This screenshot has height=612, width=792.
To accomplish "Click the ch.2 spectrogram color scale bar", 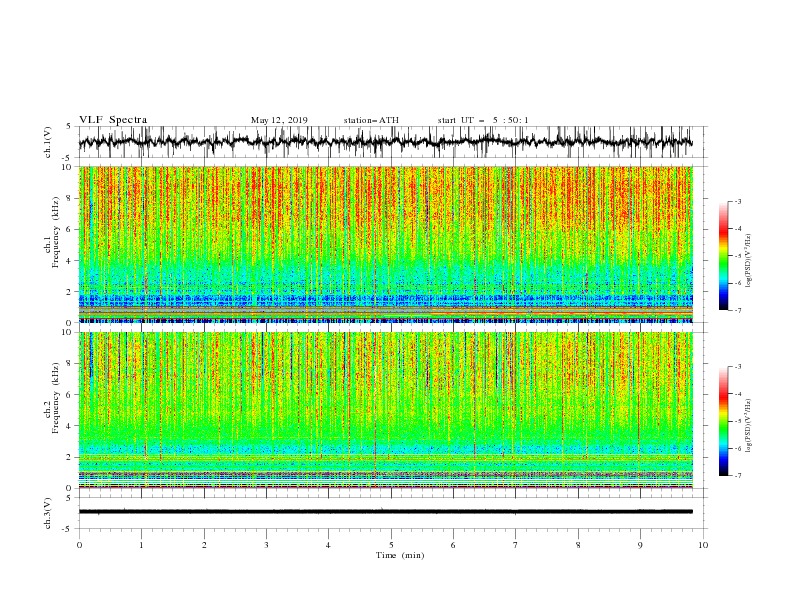I will click(723, 421).
